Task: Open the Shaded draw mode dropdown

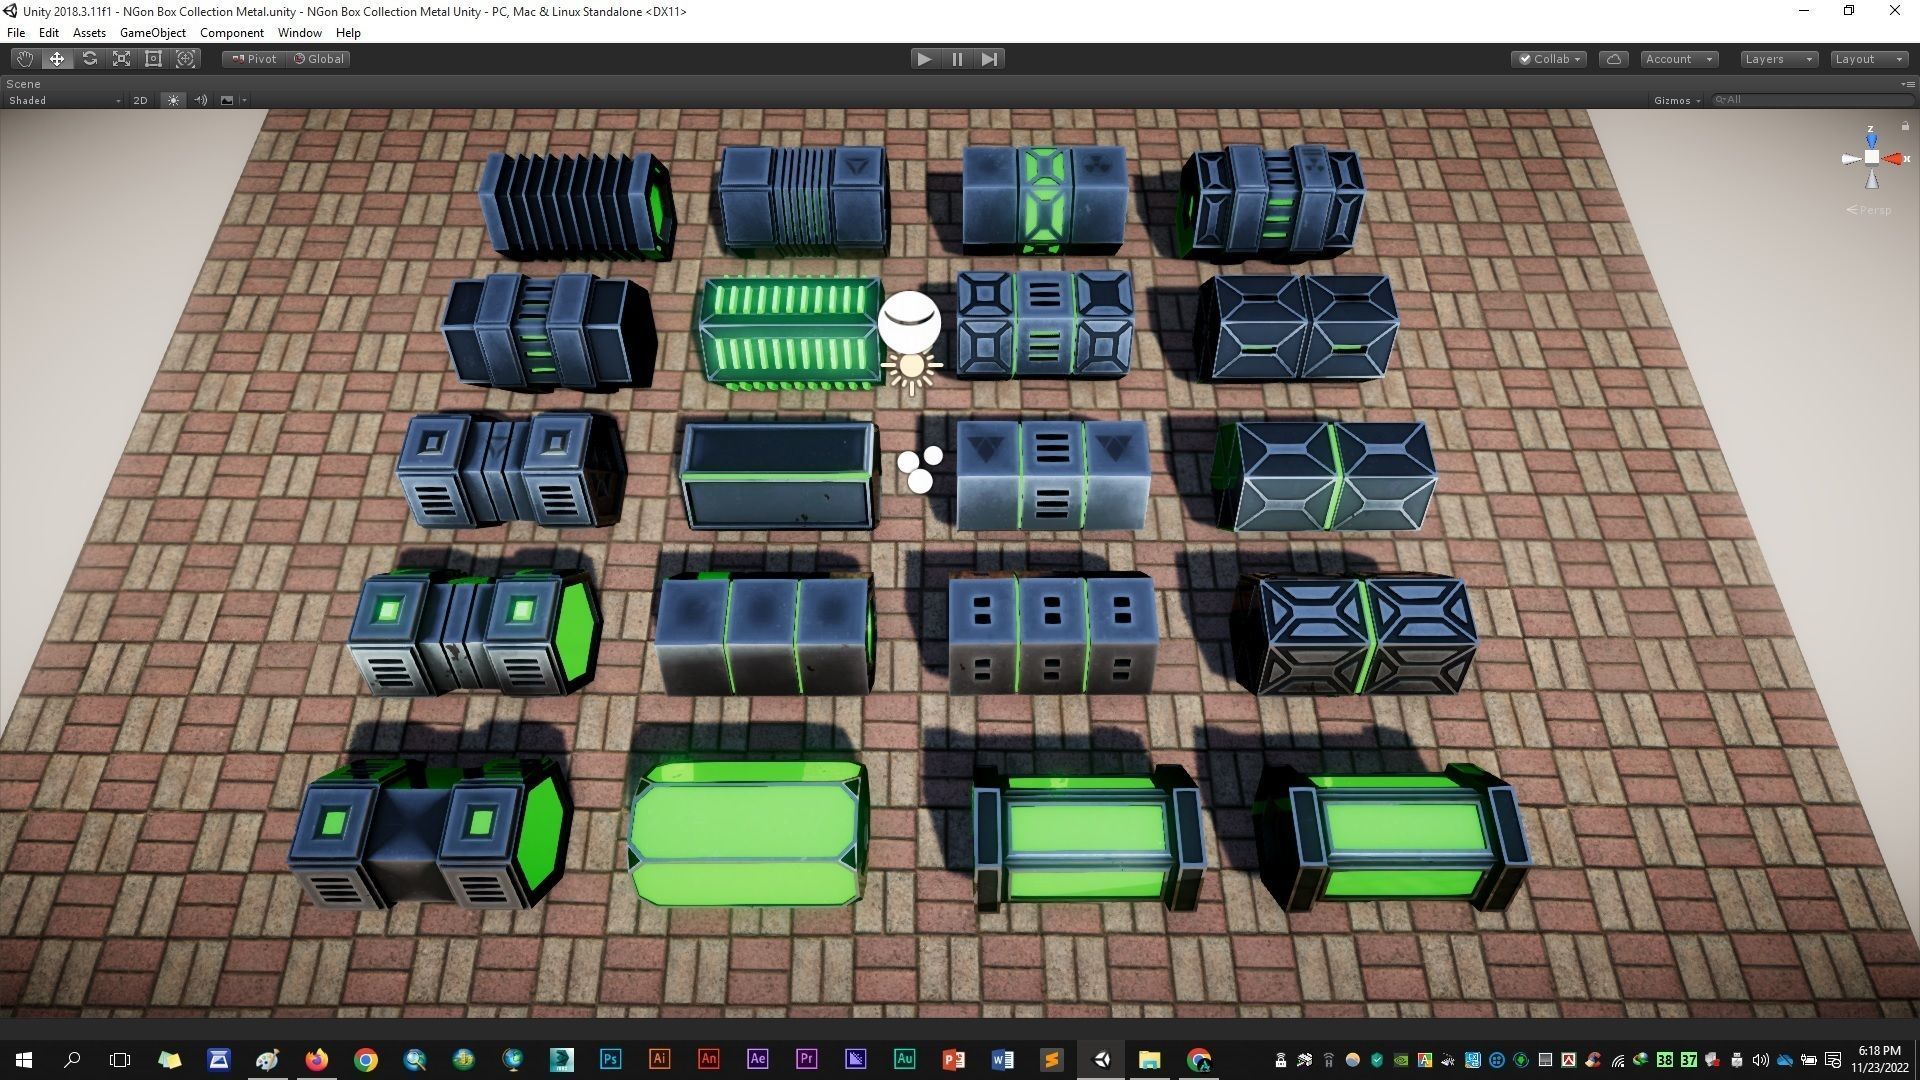Action: coord(64,100)
